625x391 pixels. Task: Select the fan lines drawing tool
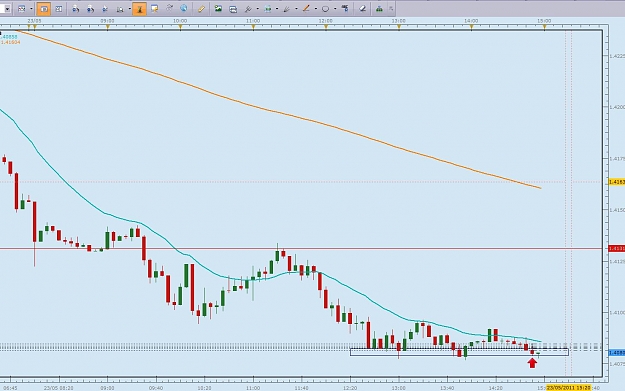(x=287, y=8)
